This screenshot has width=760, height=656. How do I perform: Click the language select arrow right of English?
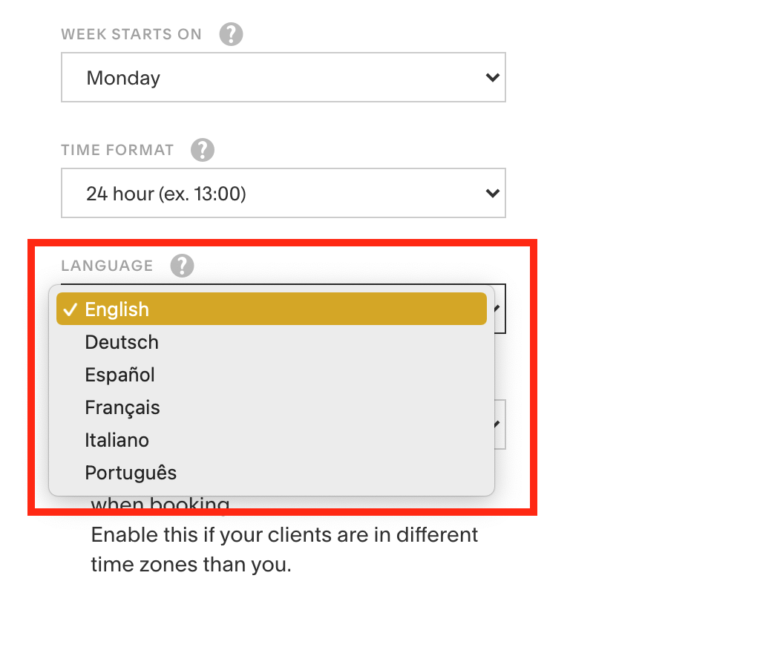[x=497, y=308]
